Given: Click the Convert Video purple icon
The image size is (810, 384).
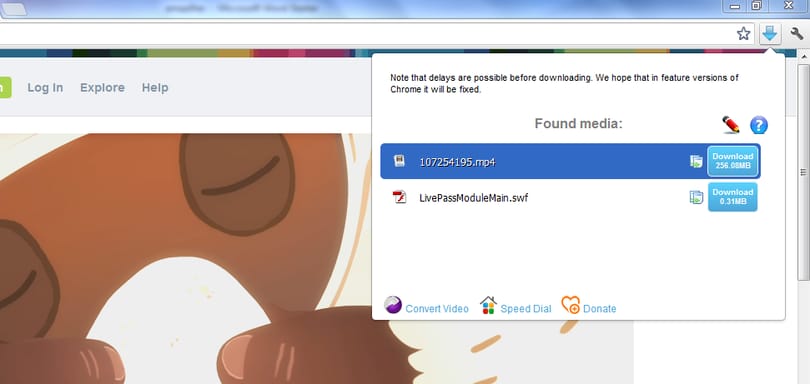Looking at the screenshot, I should [x=393, y=305].
